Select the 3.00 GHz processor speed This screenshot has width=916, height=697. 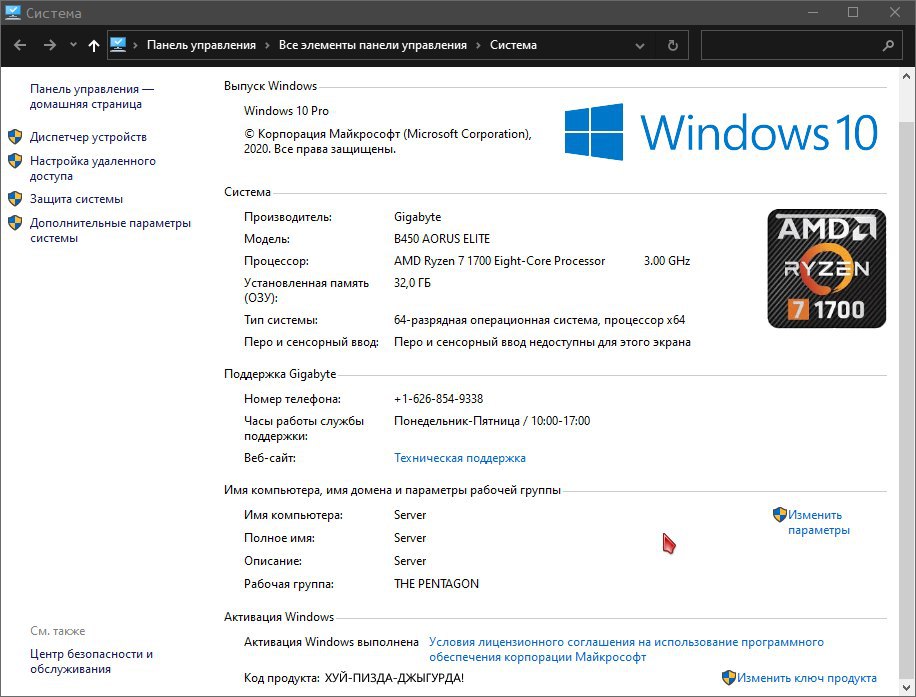pos(667,261)
